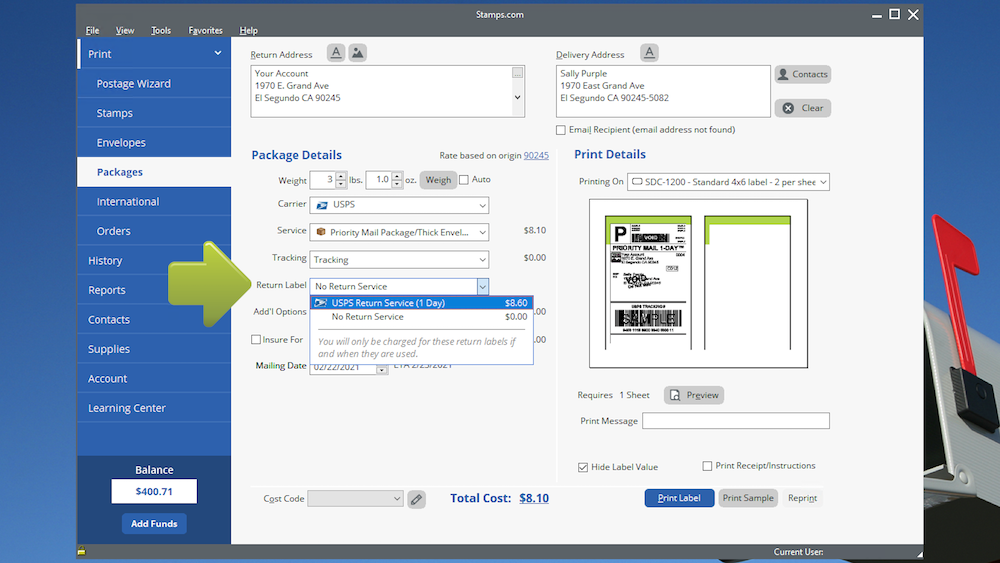Open the label Preview
This screenshot has height=563, width=1000.
(693, 395)
